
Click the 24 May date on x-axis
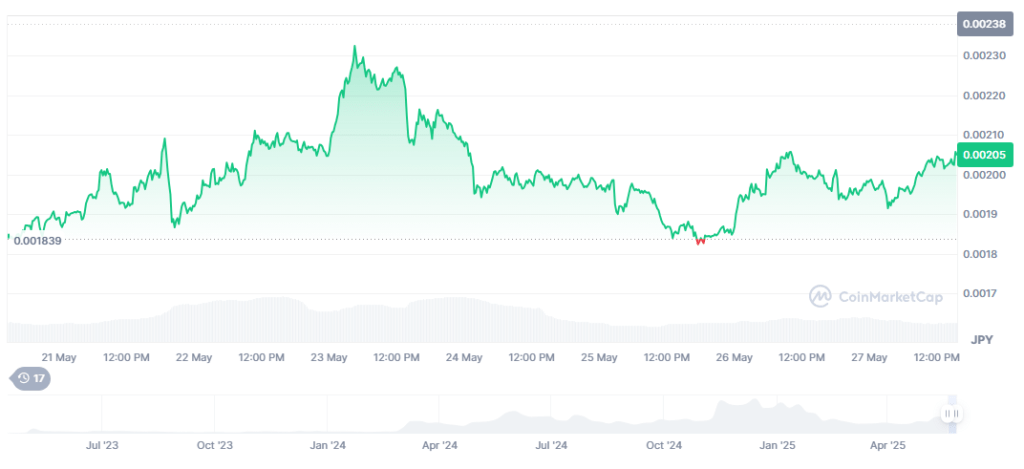(464, 357)
